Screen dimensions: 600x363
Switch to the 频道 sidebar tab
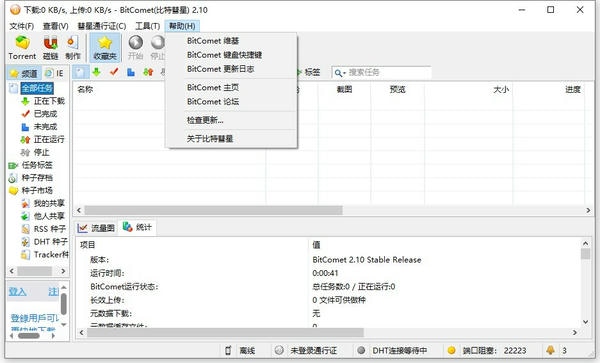point(24,73)
